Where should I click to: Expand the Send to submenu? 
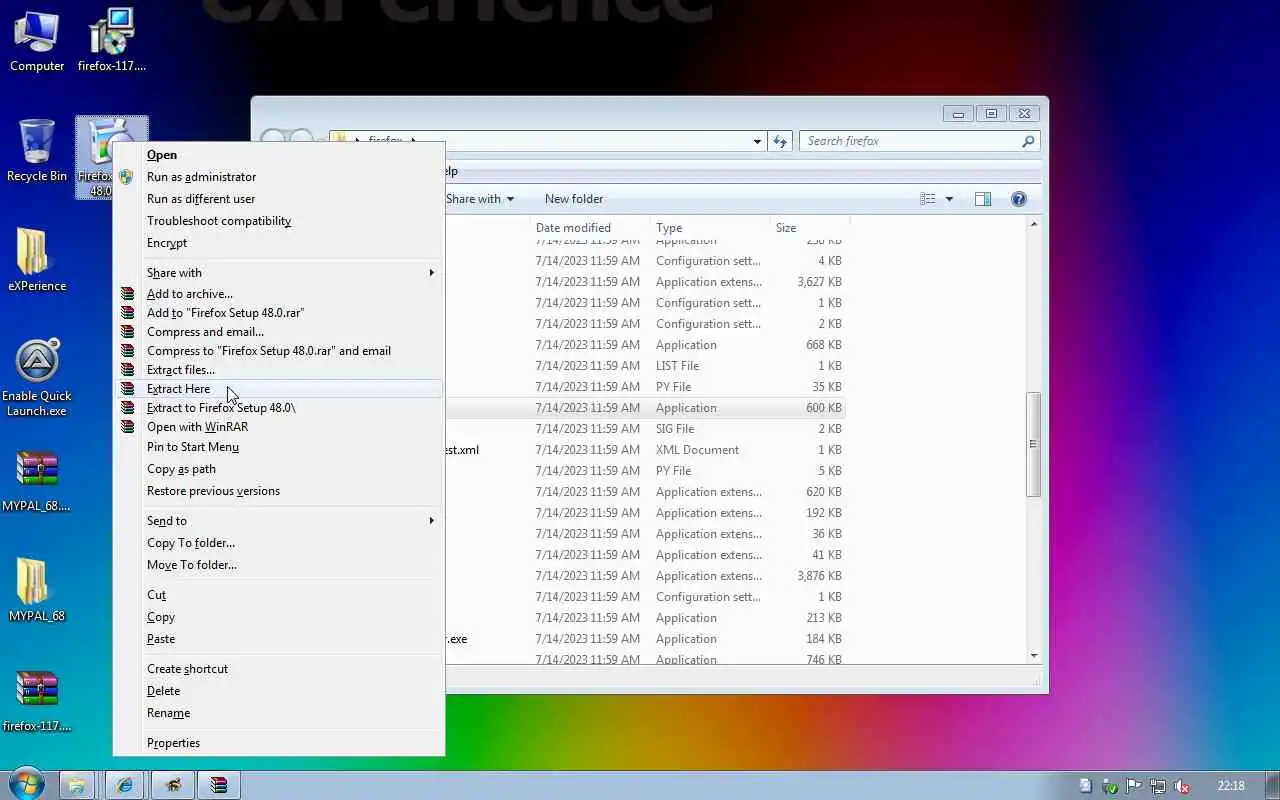(x=432, y=521)
